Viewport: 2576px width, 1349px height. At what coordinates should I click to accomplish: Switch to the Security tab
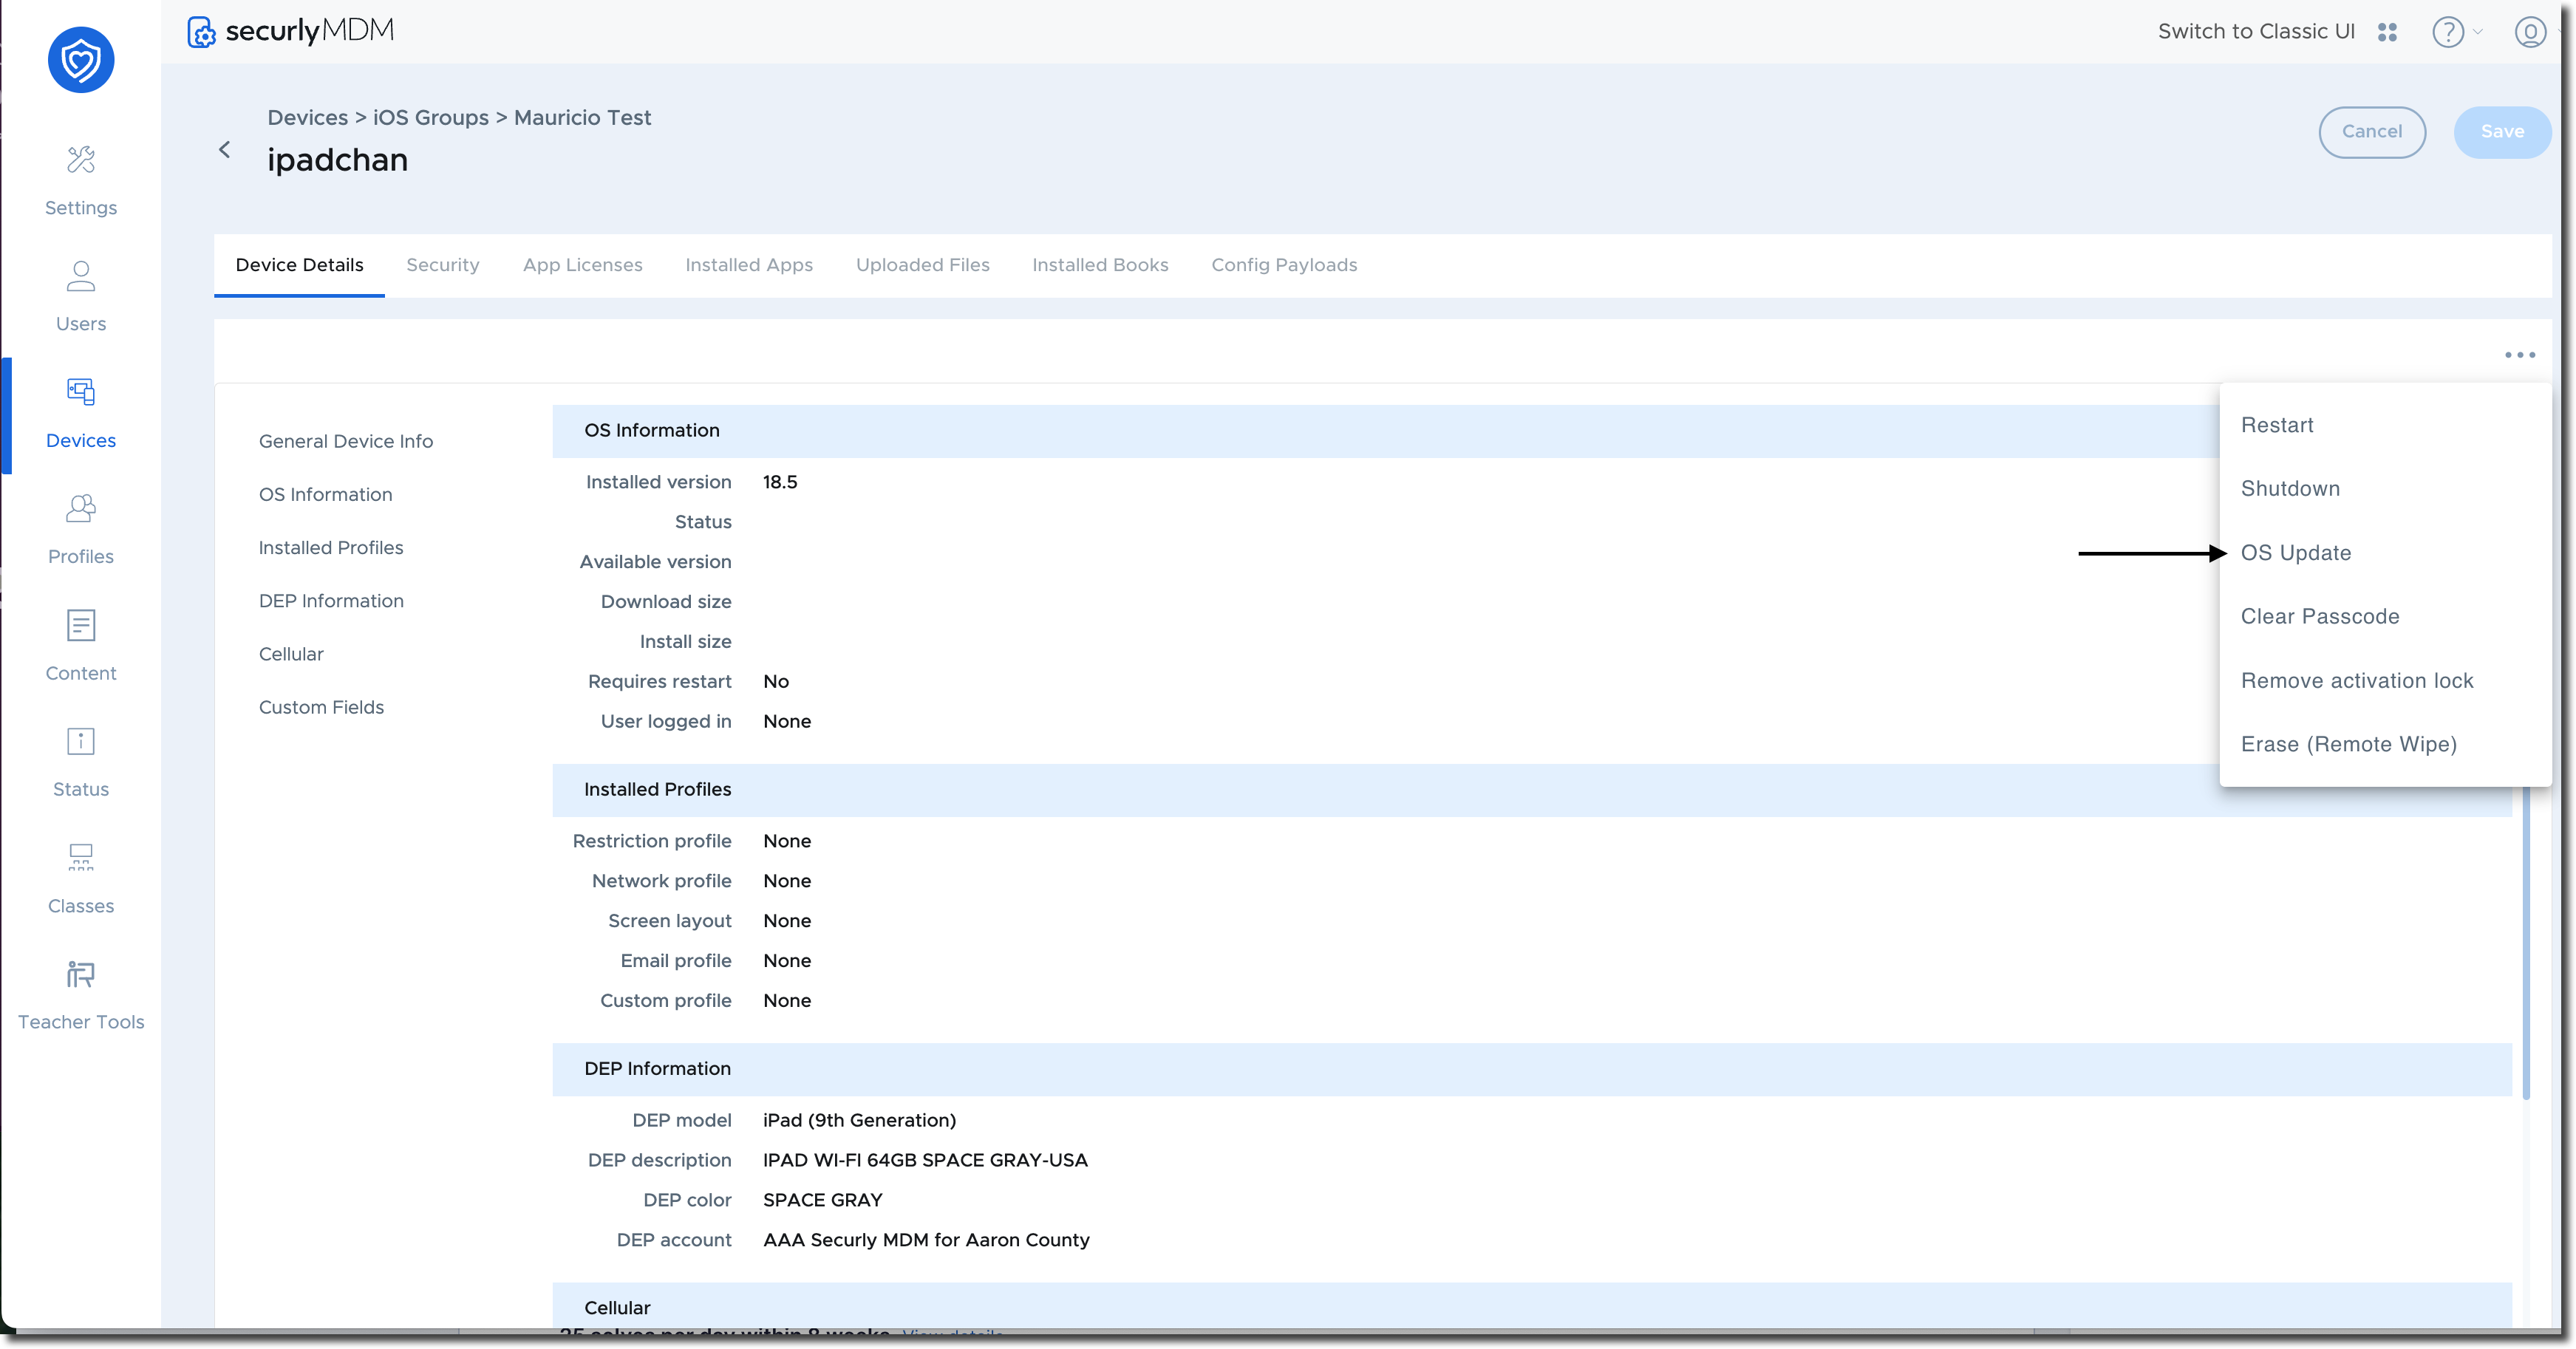pos(443,265)
